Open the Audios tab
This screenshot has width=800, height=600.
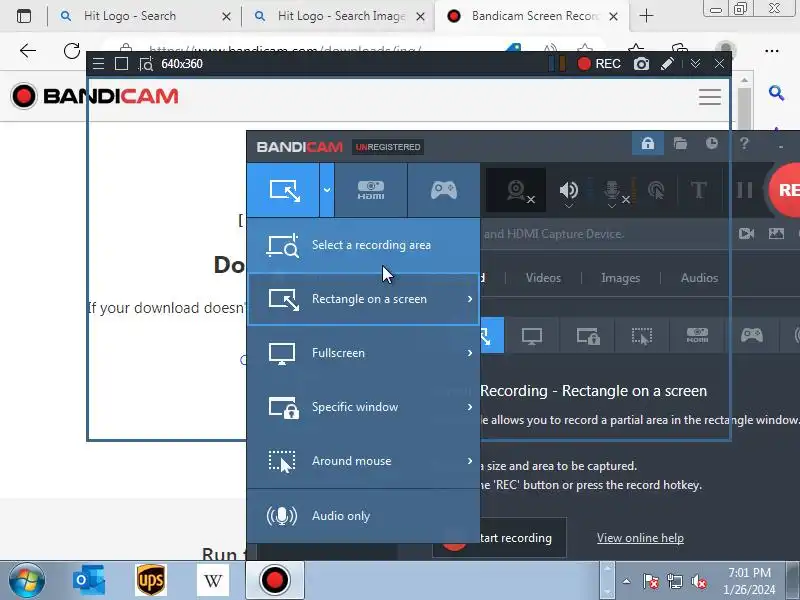tap(699, 278)
